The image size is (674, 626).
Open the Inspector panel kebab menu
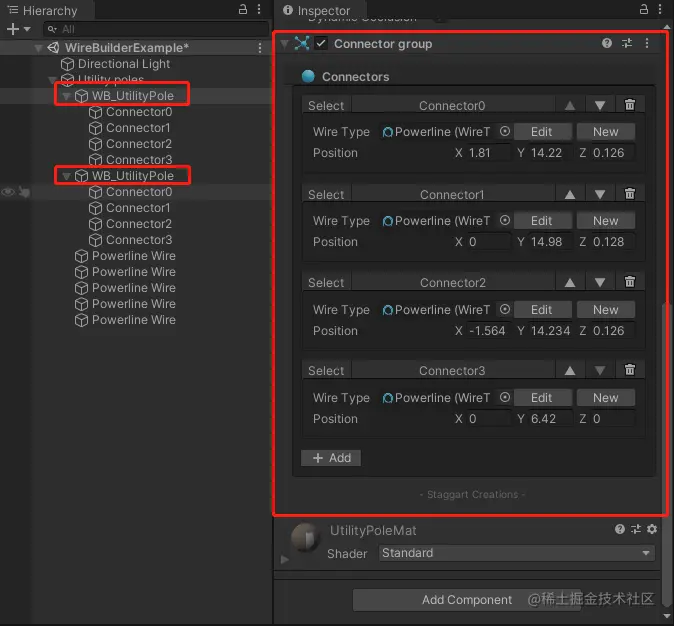(660, 9)
